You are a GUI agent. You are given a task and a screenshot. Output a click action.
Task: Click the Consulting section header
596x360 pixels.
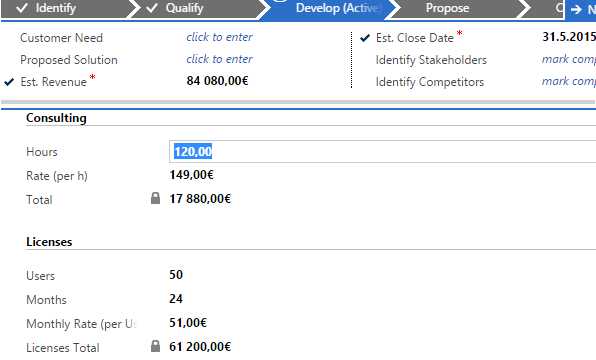(56, 118)
